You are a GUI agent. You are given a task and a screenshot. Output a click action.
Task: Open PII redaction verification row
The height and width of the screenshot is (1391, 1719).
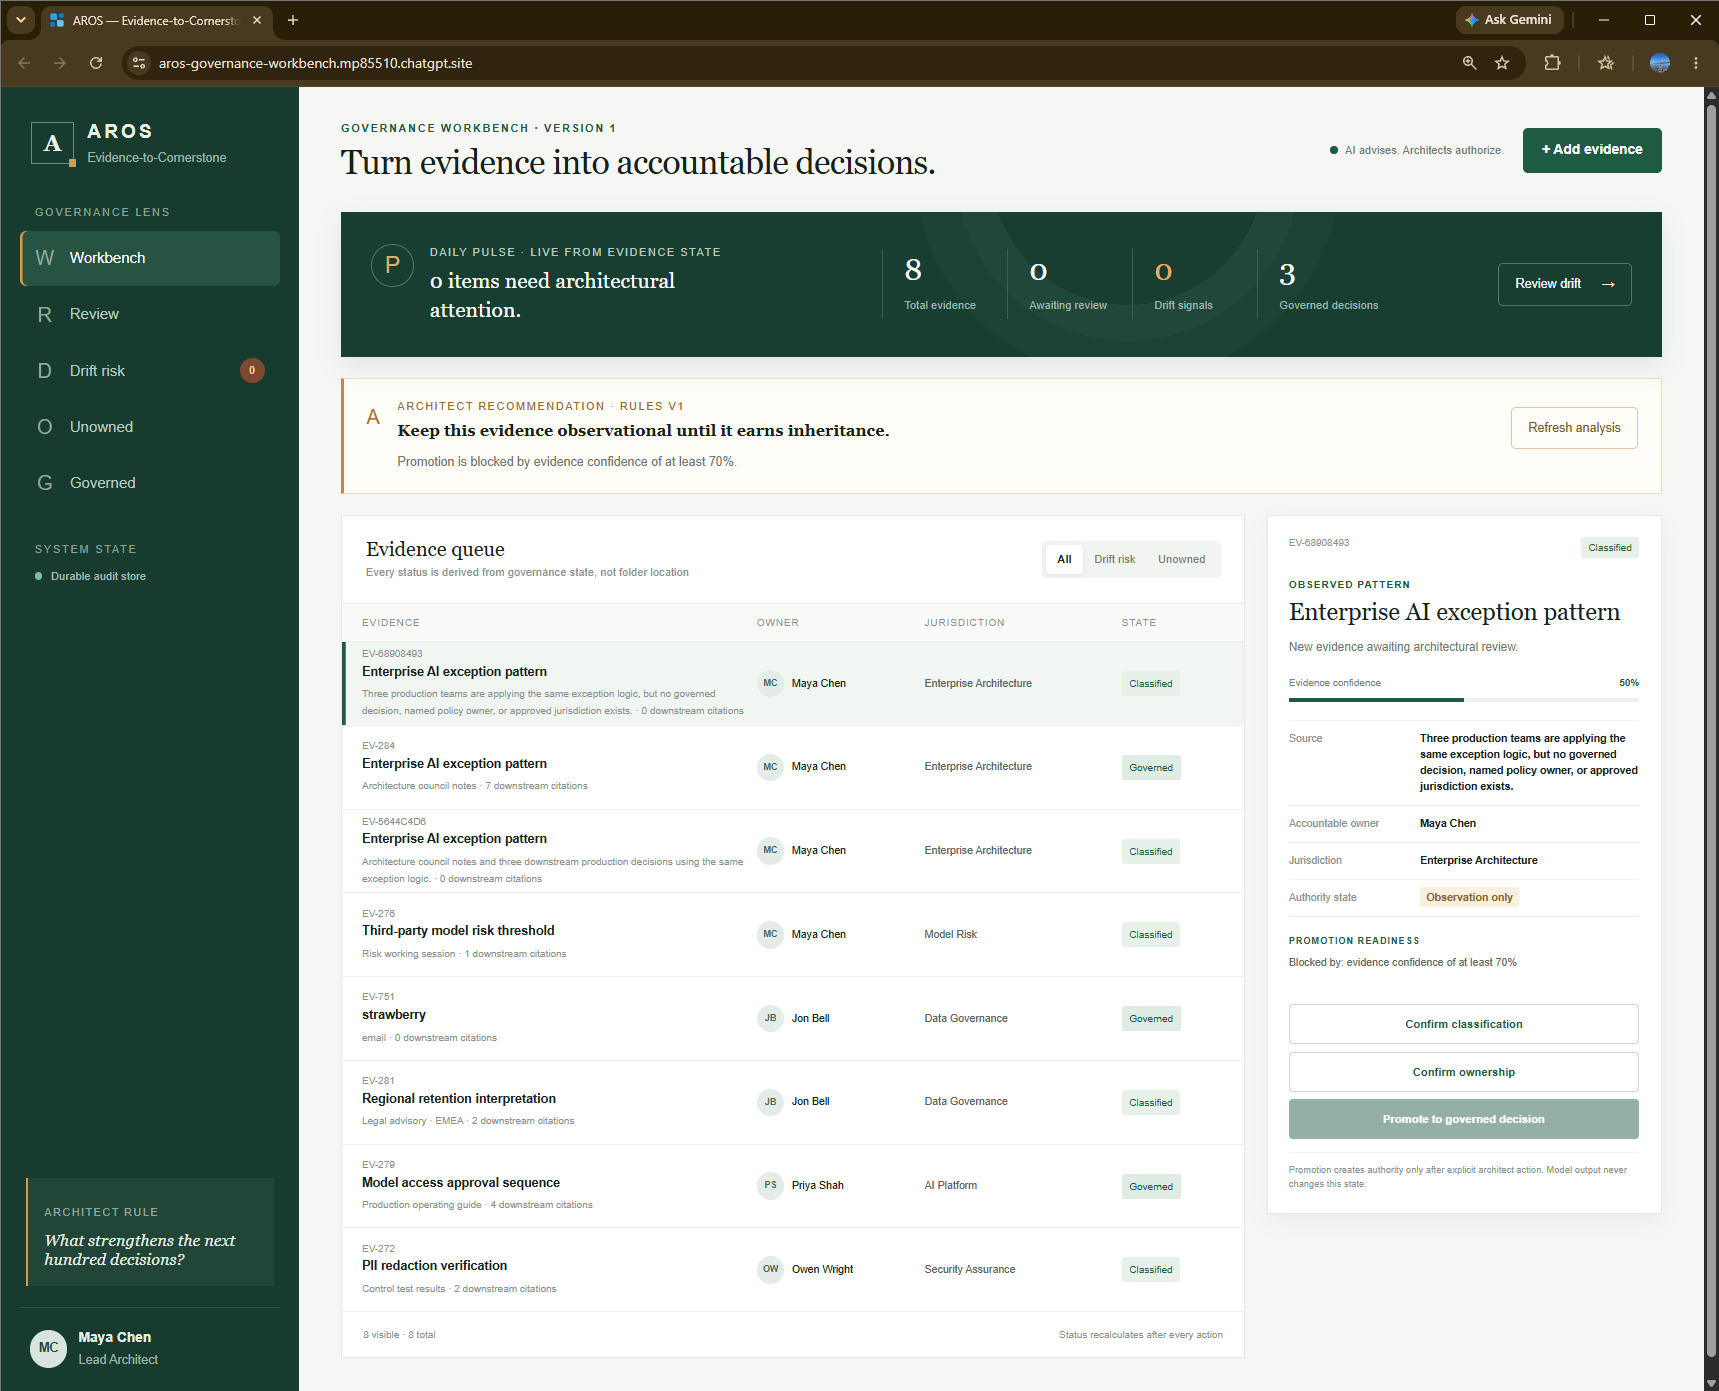click(x=794, y=1270)
